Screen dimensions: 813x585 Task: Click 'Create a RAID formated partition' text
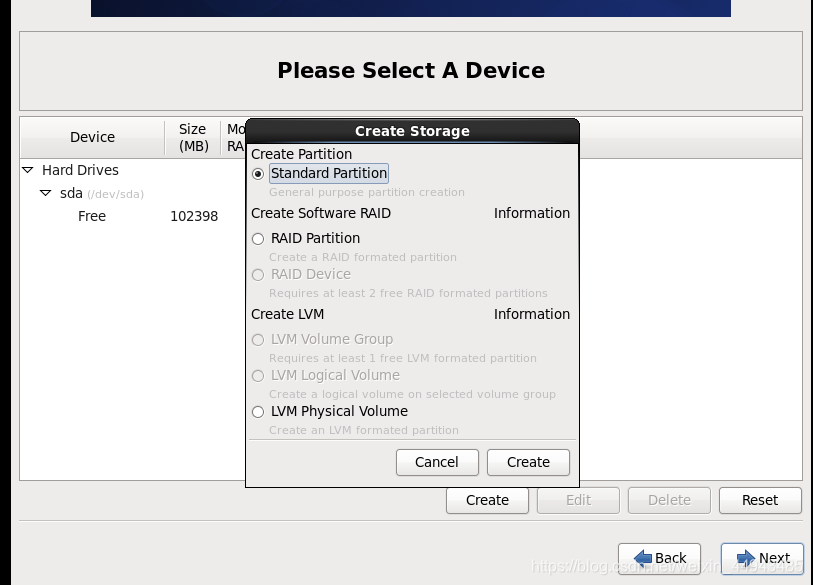point(363,257)
